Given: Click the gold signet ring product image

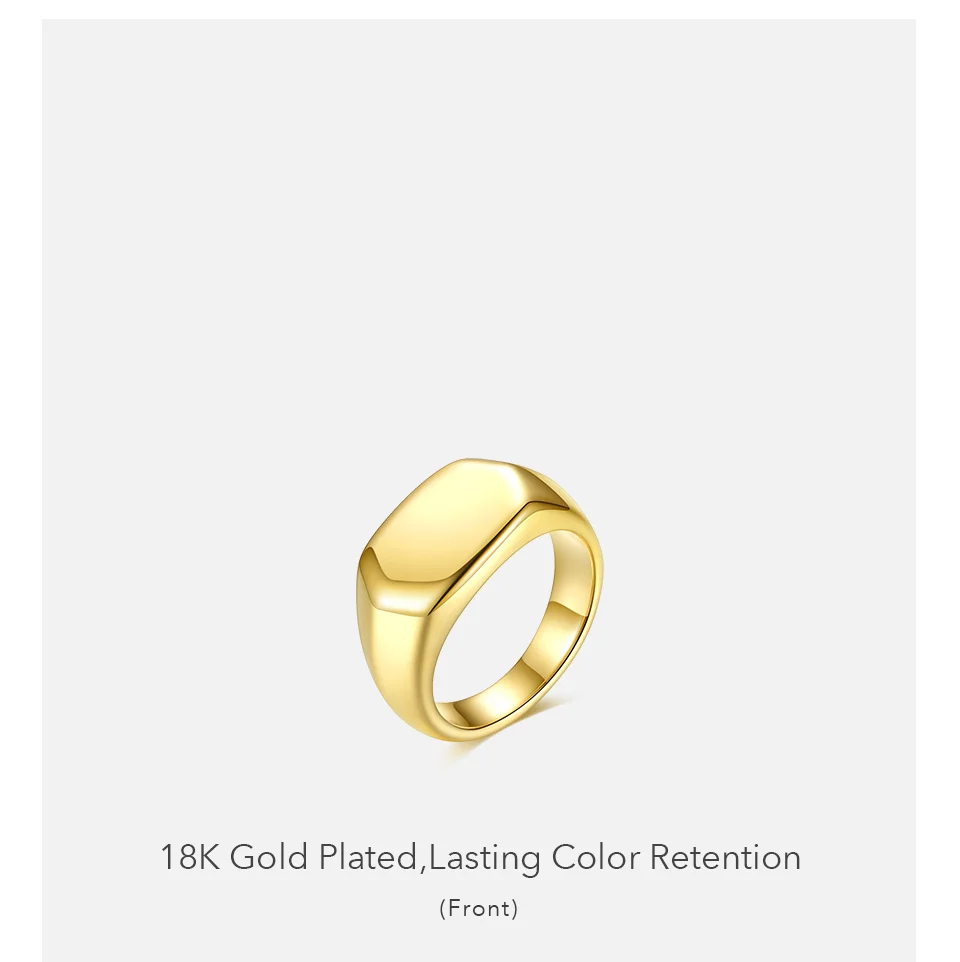Looking at the screenshot, I should (x=480, y=599).
